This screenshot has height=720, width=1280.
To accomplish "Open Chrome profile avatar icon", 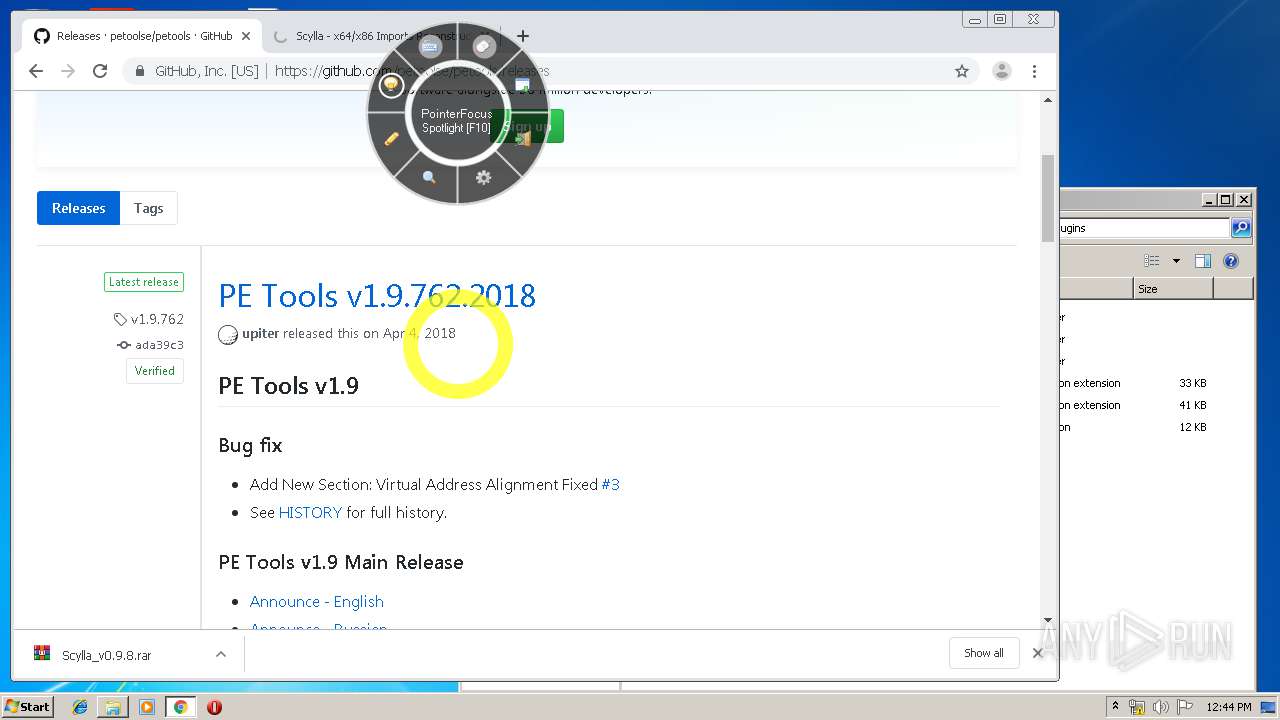I will tap(1001, 71).
